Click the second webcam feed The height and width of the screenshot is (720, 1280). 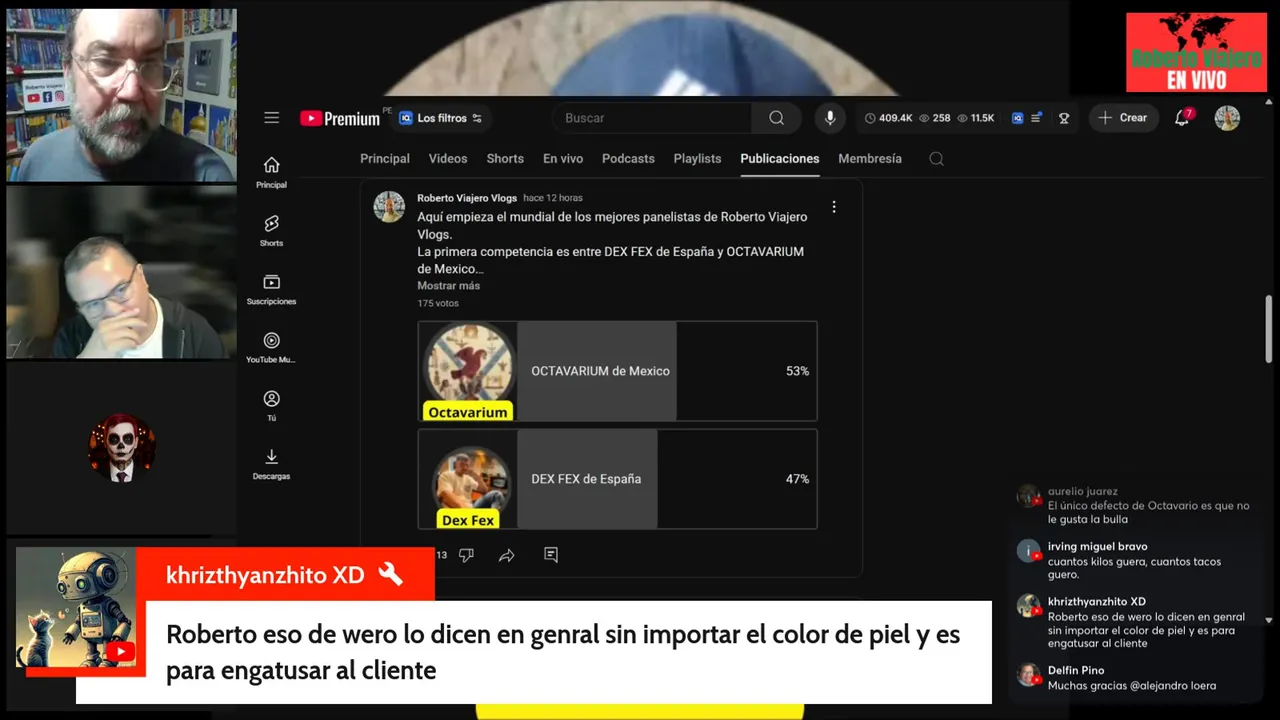(x=121, y=272)
